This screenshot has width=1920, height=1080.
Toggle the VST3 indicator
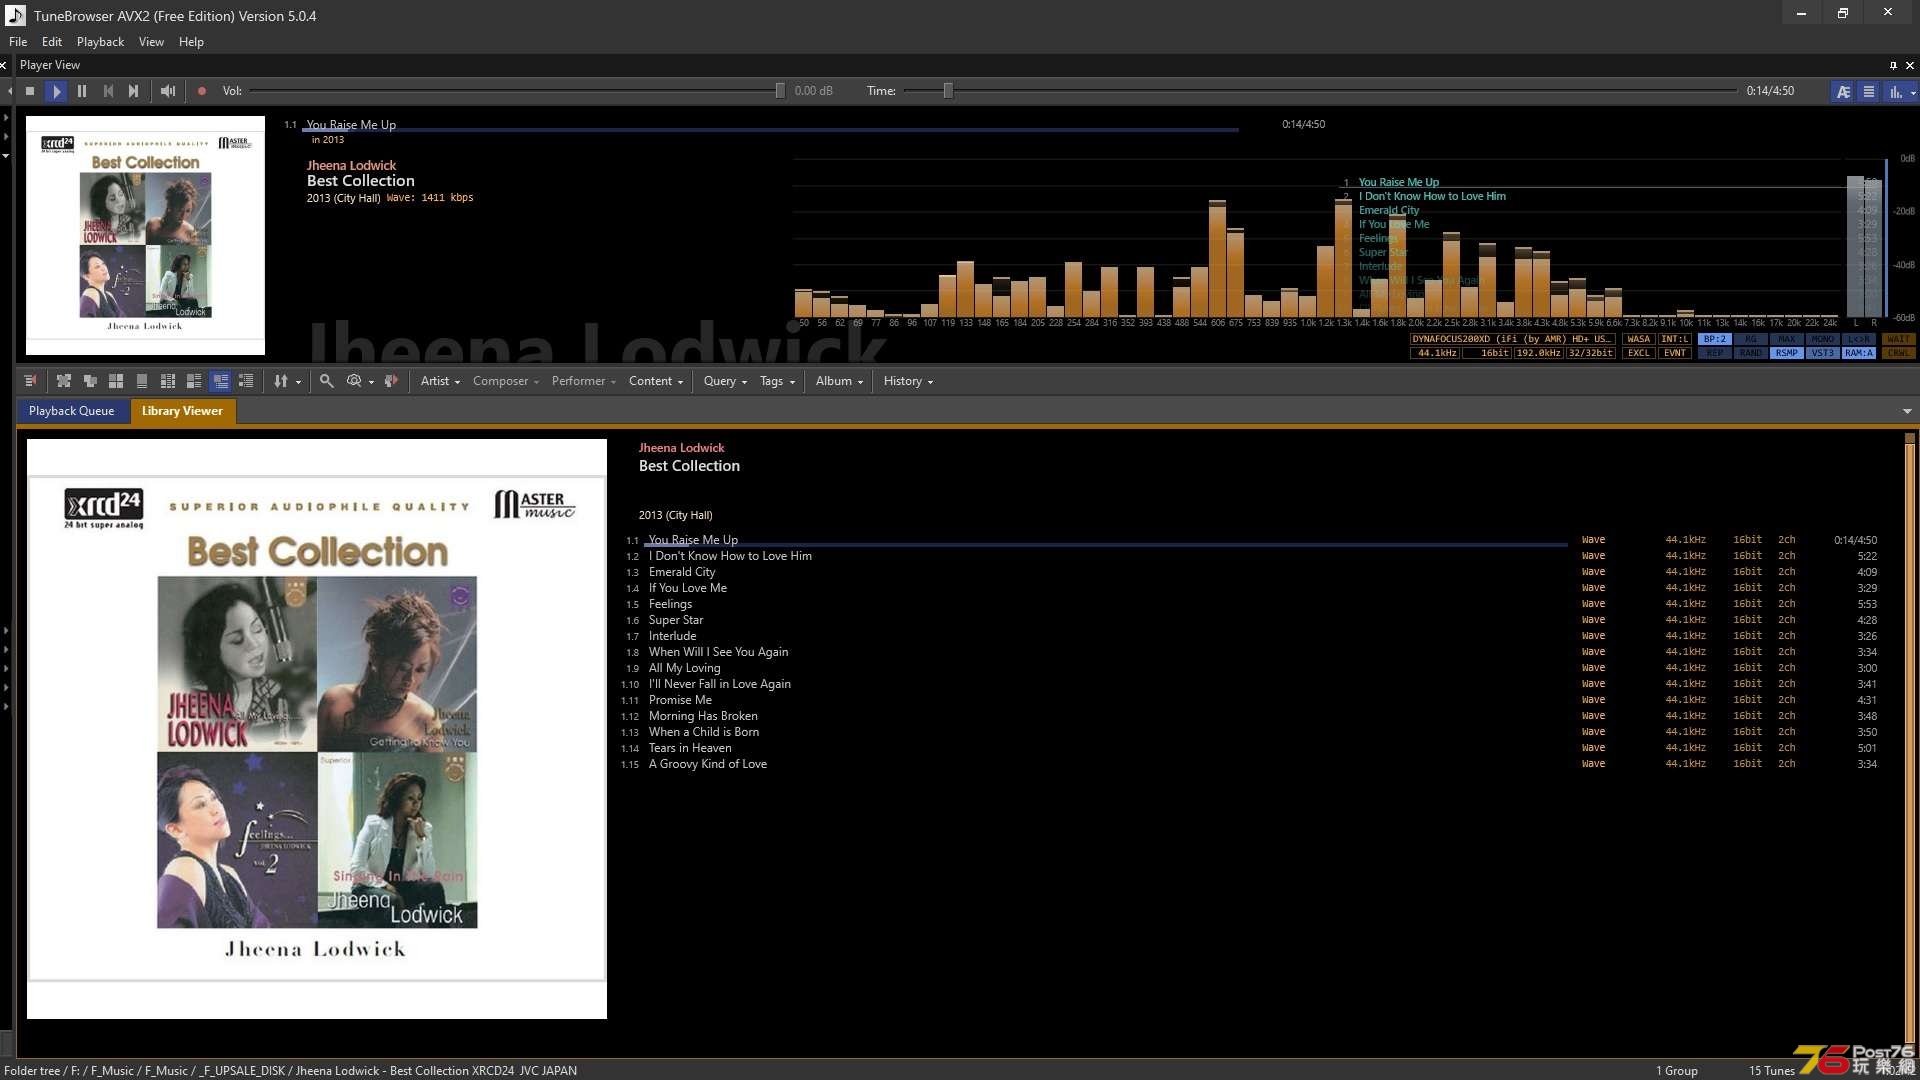coord(1822,353)
